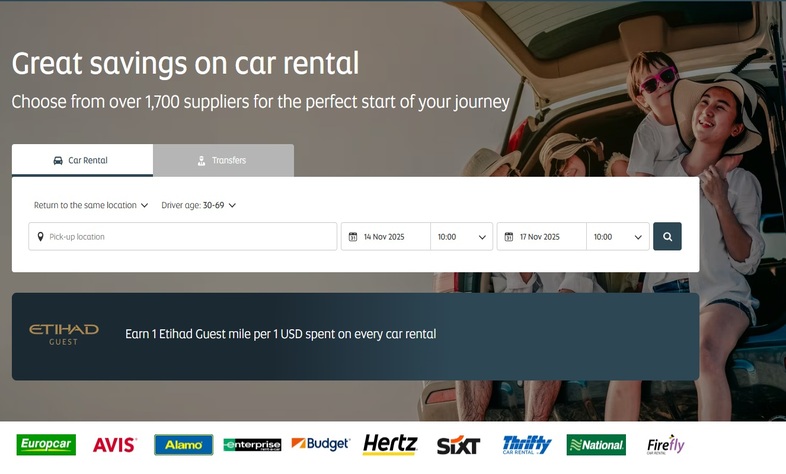Open the 14 Nov 2025 pick-up date
The image size is (786, 474).
pyautogui.click(x=386, y=237)
